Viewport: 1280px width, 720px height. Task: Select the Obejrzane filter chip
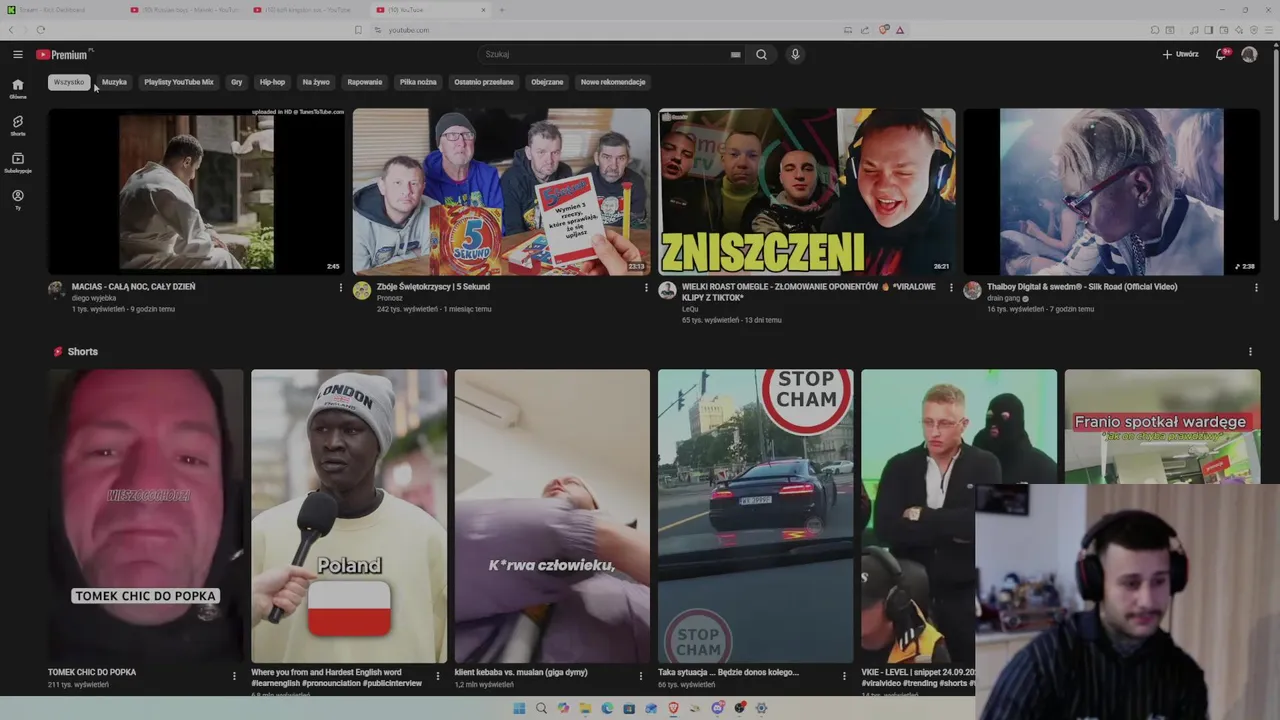[547, 82]
